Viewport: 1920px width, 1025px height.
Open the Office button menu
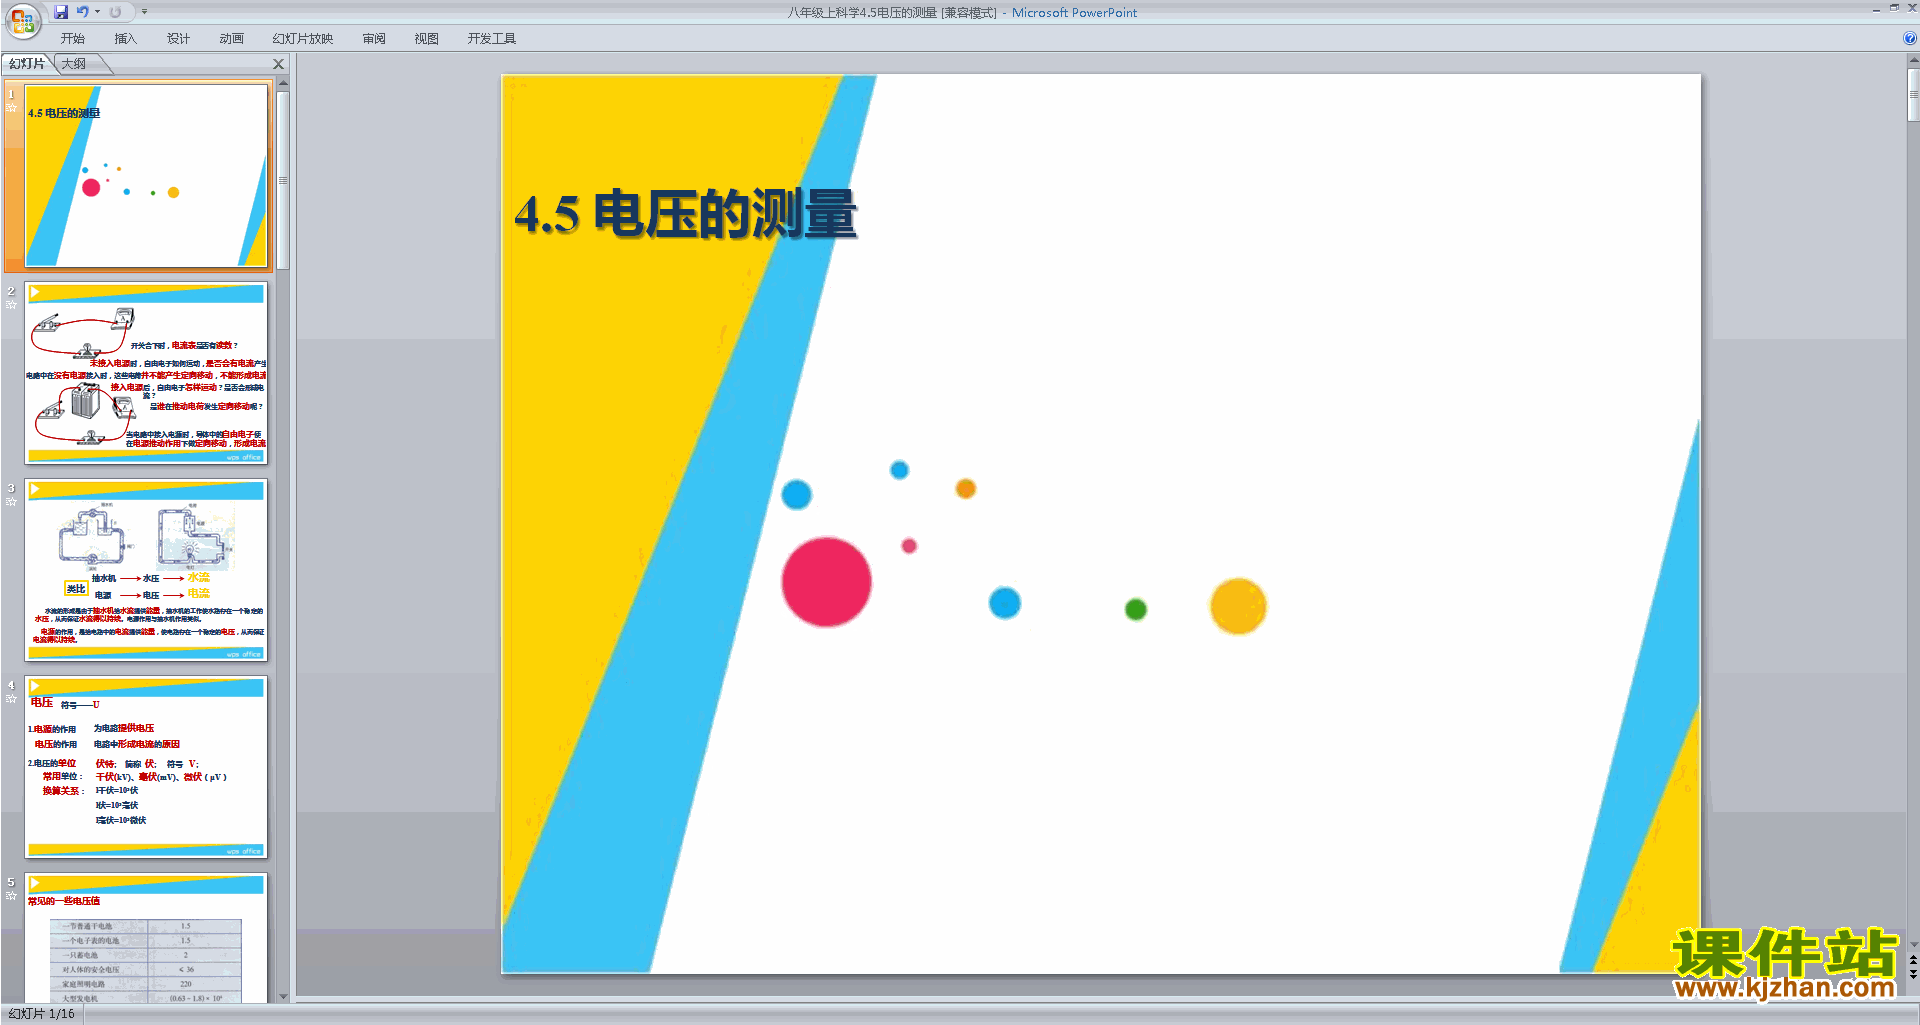pos(22,20)
